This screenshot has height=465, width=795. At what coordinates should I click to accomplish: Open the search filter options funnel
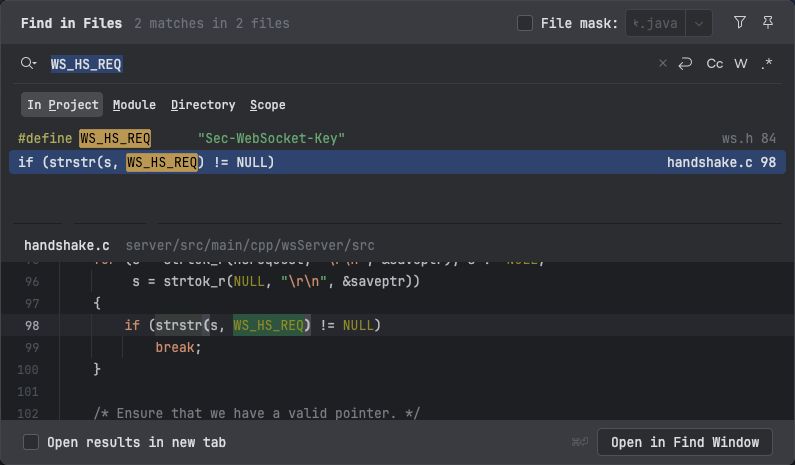pyautogui.click(x=740, y=23)
